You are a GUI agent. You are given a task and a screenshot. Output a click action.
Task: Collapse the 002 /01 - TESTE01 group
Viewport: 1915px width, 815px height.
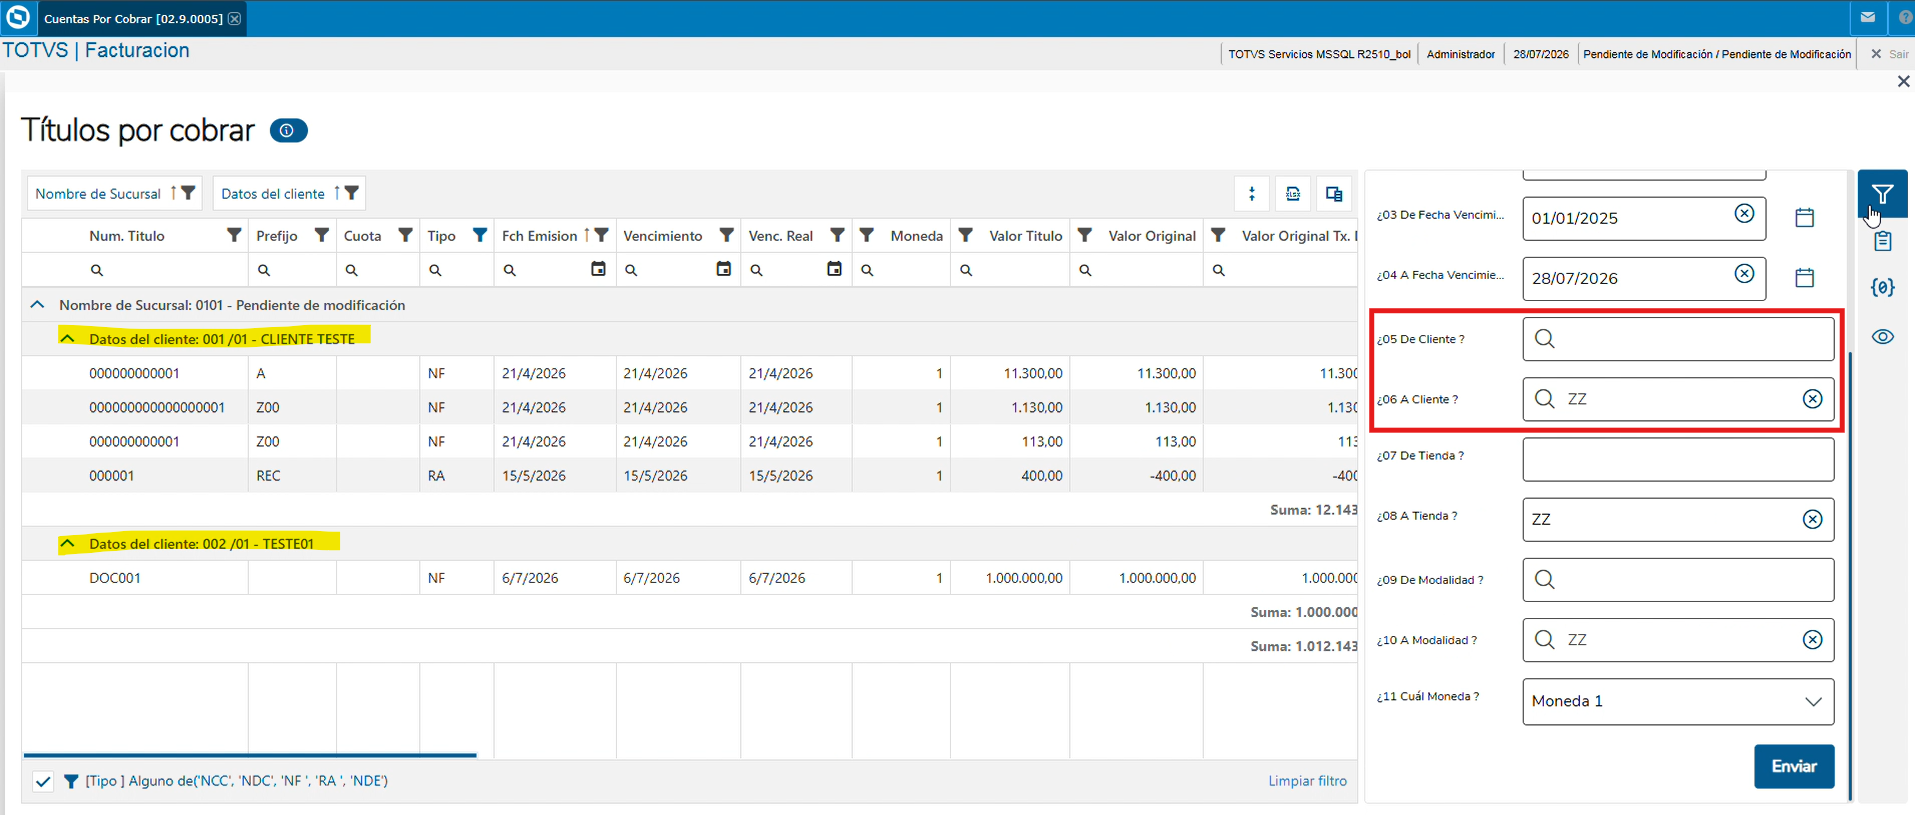coord(67,544)
